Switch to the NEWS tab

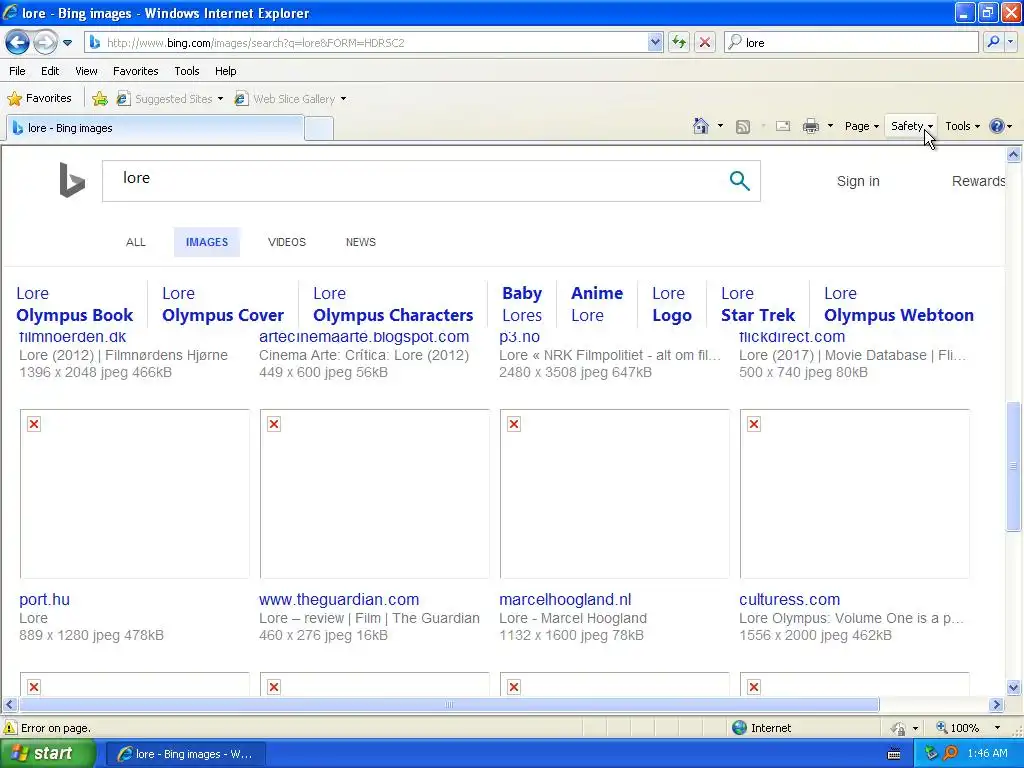click(360, 242)
